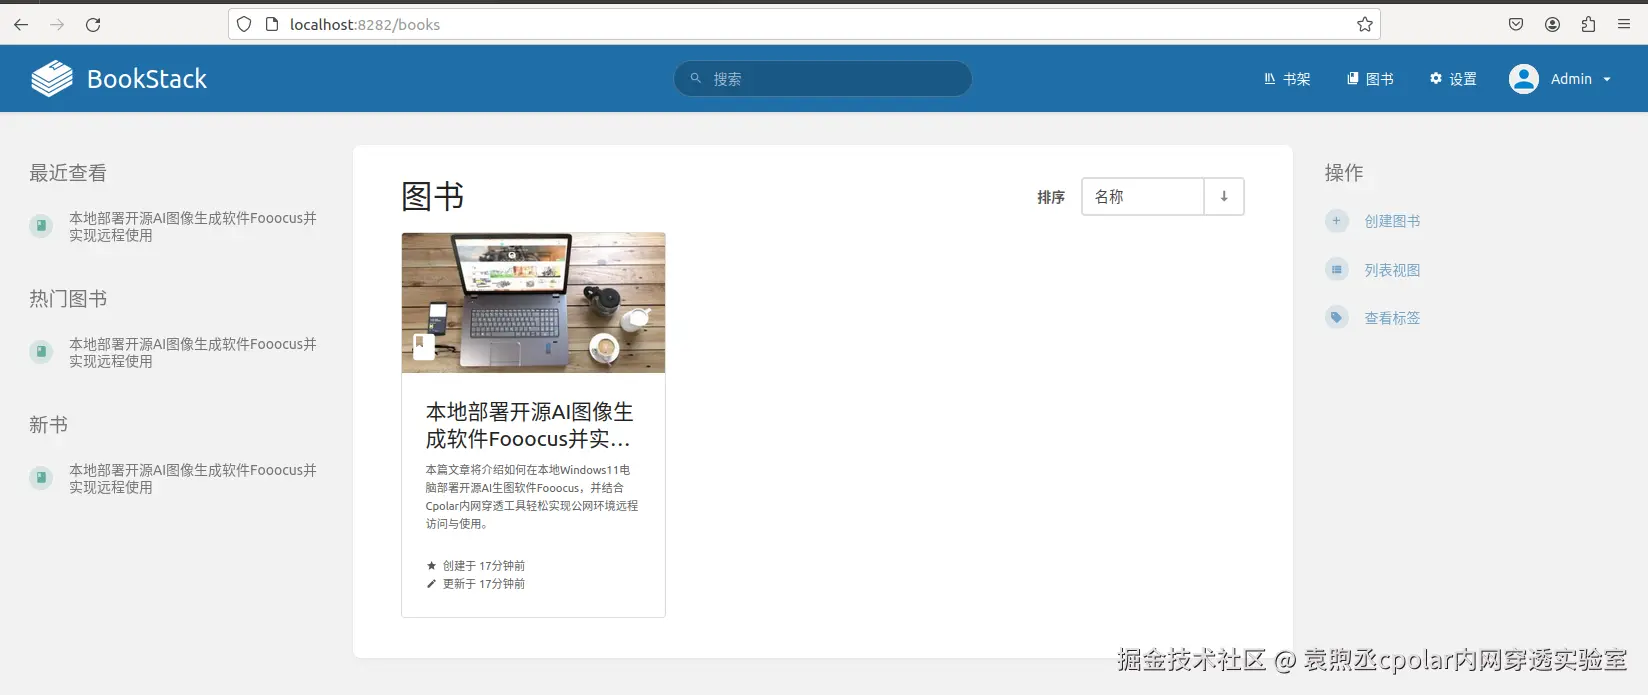Screen dimensions: 1648x695
Task: Click the shield tracking protection icon
Action: point(244,24)
